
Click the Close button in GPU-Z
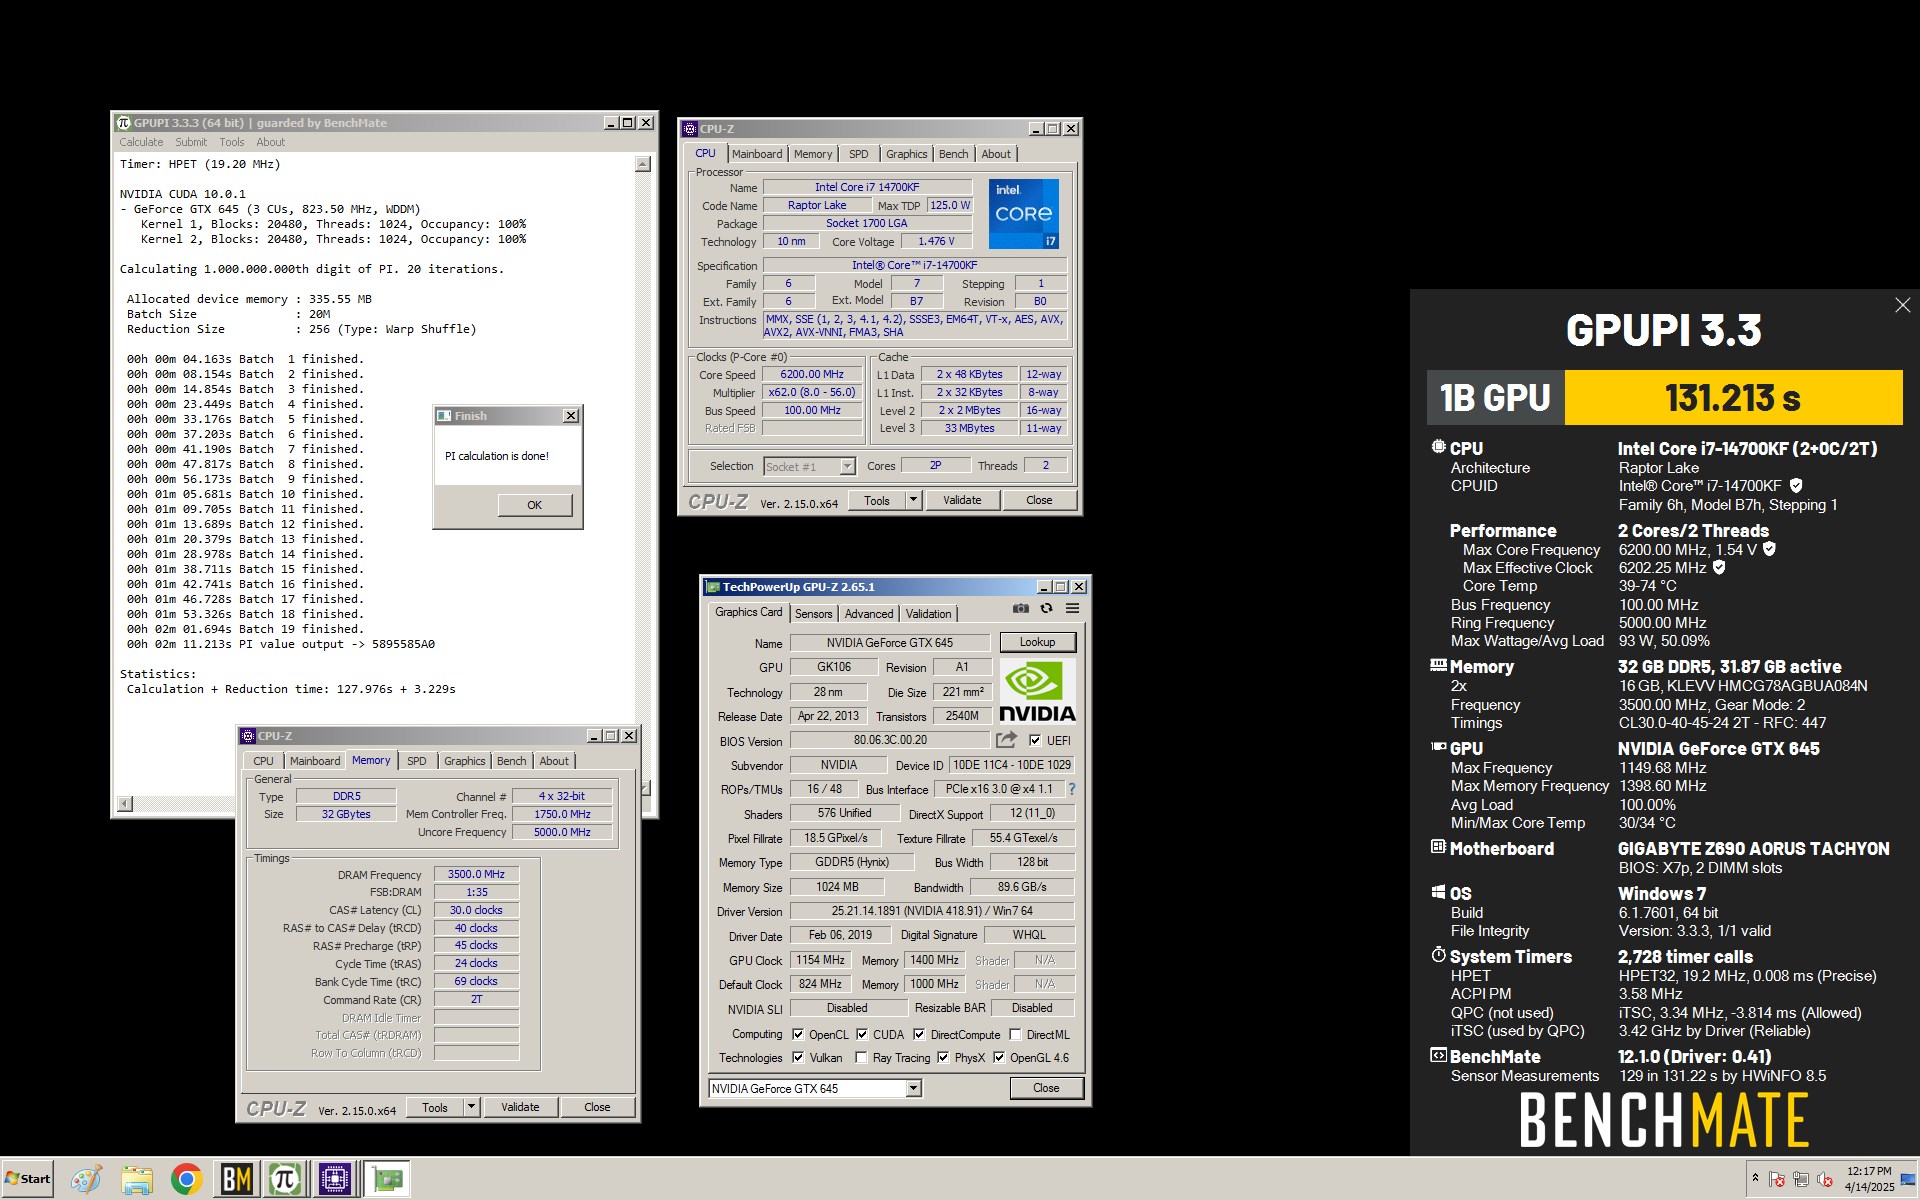[x=1046, y=1088]
